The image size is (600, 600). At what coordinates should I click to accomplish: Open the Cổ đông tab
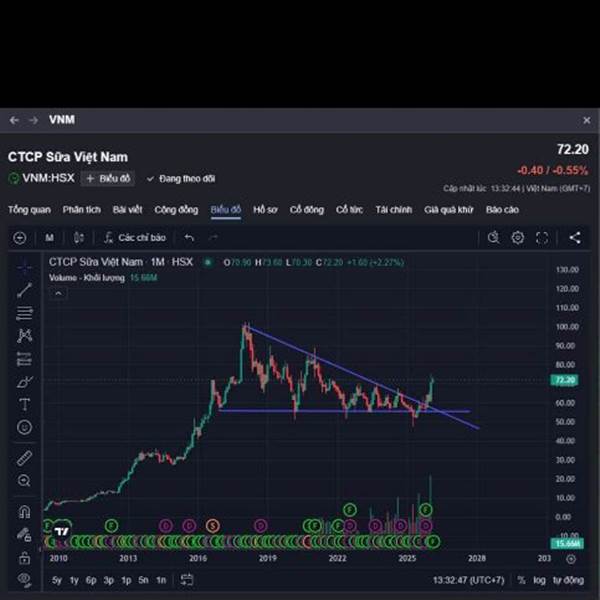tap(306, 210)
